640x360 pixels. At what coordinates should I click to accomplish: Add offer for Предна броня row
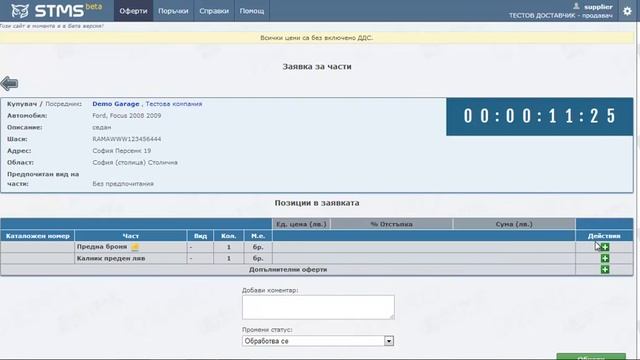click(x=605, y=247)
